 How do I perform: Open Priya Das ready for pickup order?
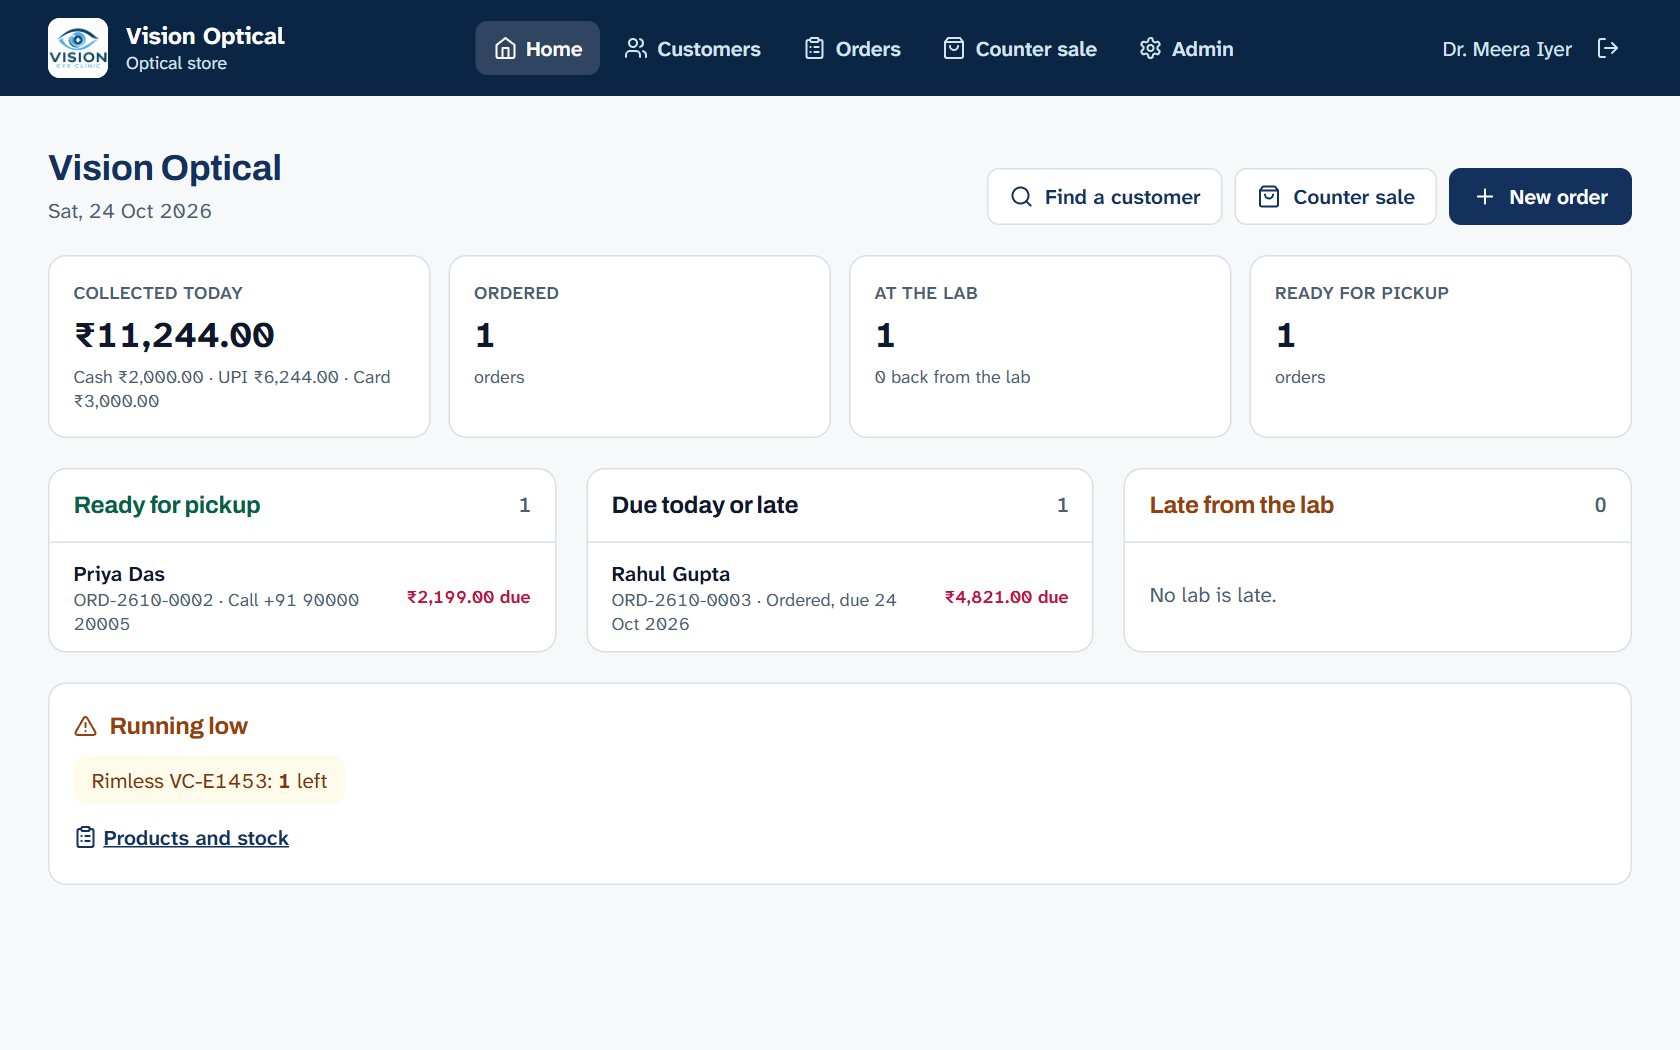tap(302, 598)
